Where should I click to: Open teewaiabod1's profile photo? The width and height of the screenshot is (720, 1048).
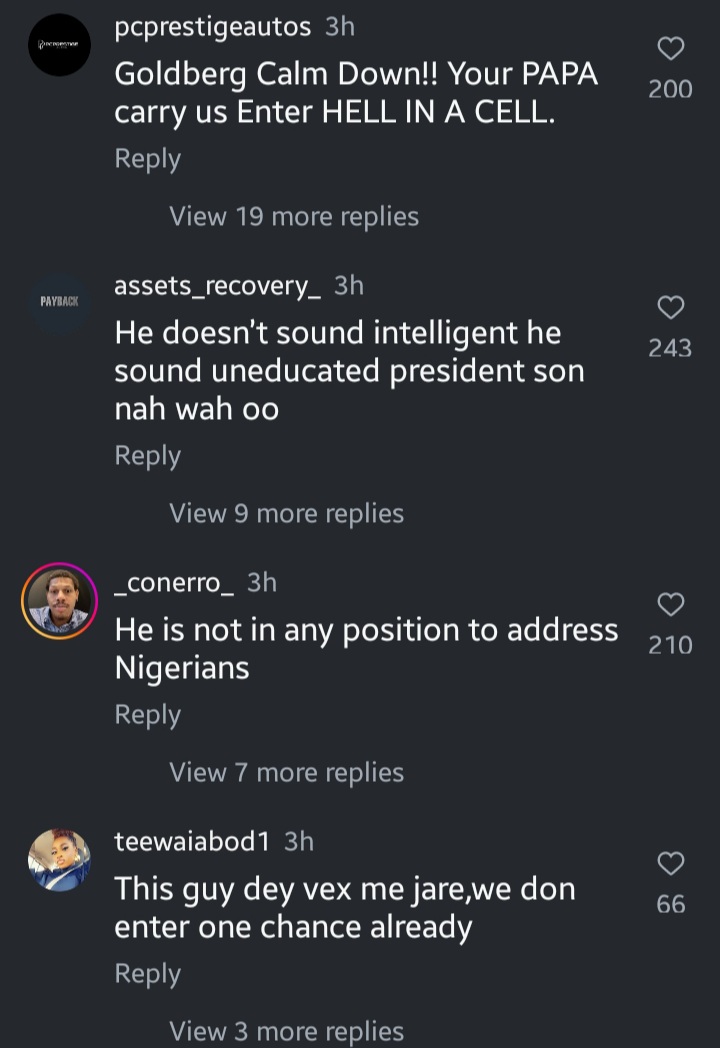(59, 860)
